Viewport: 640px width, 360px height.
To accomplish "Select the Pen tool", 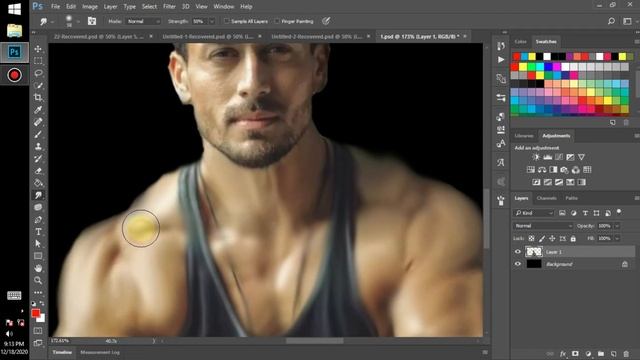I will 38,220.
